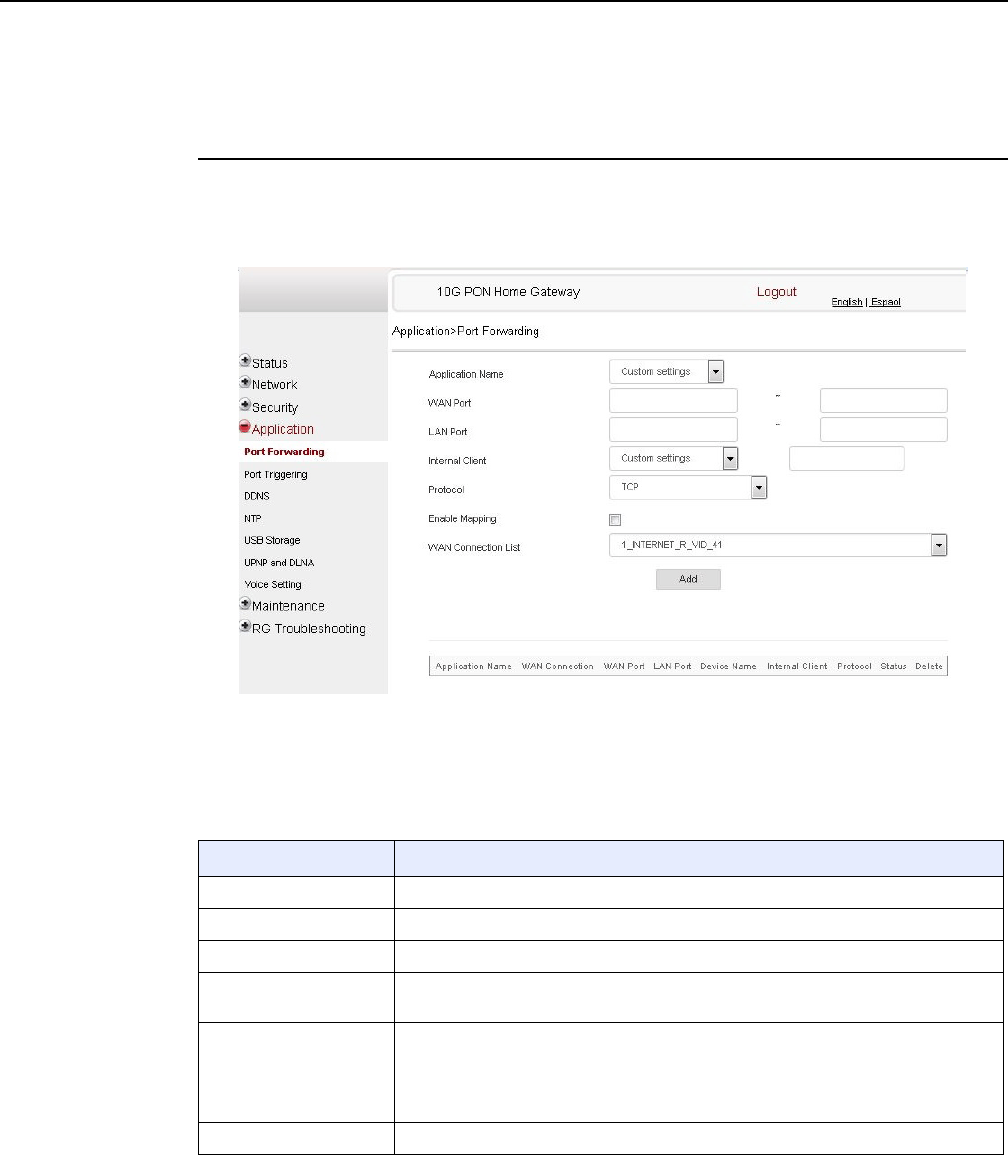
Task: Collapse the Application menu minus icon
Action: tap(245, 426)
